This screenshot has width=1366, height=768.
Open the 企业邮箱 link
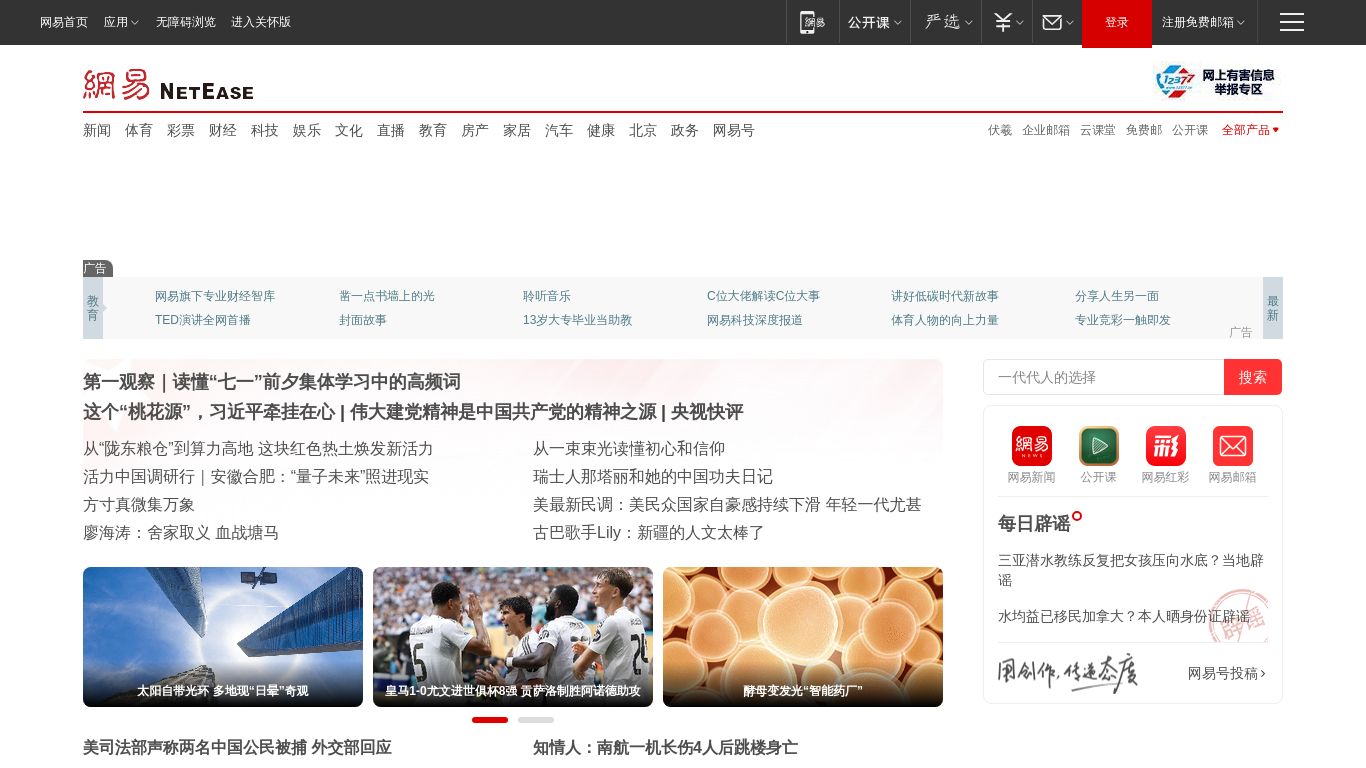[1046, 130]
